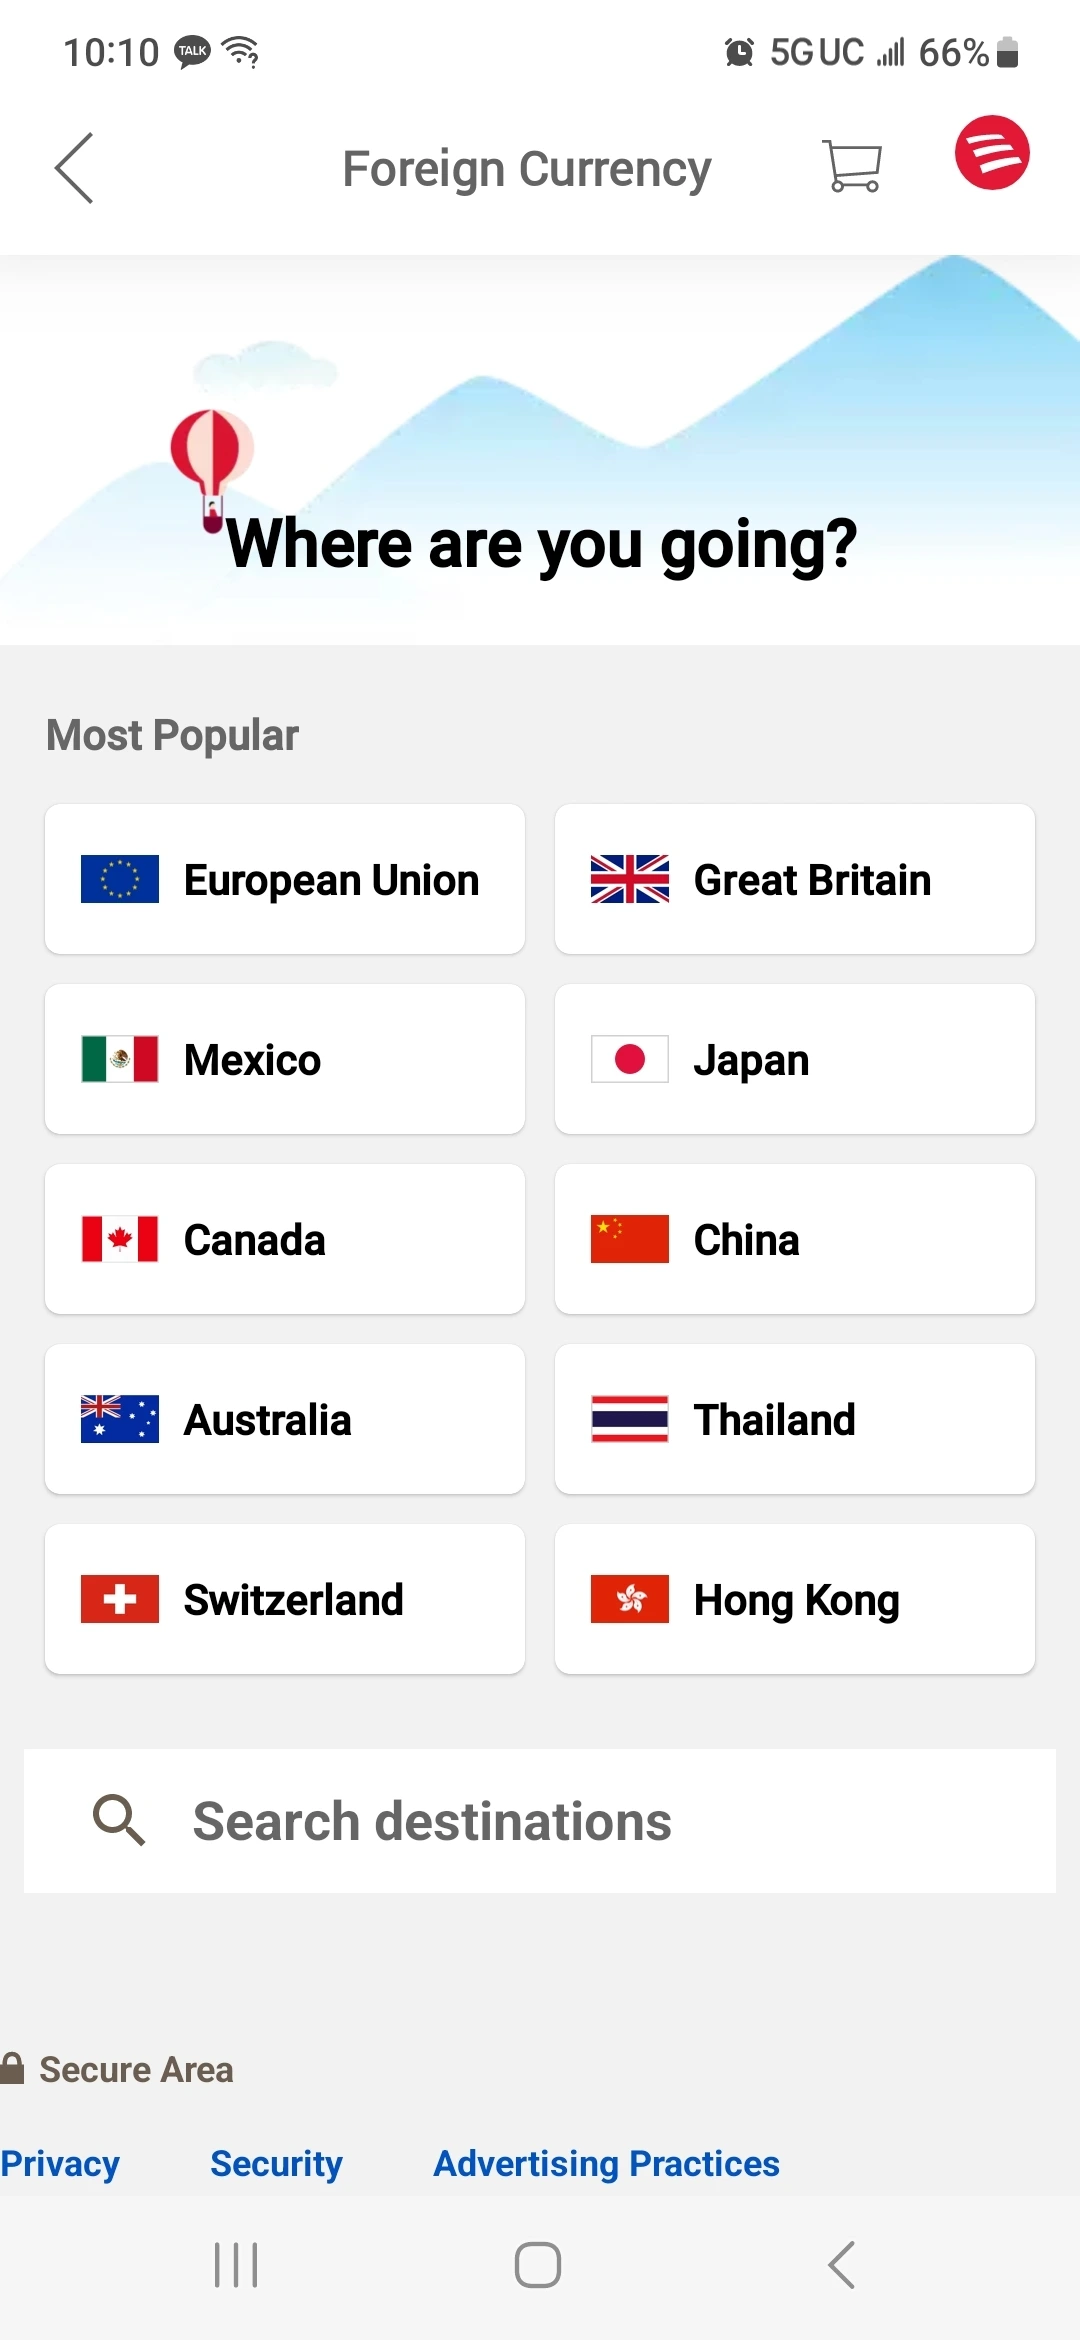Pick China from popular destinations
This screenshot has width=1080, height=2340.
pos(795,1239)
